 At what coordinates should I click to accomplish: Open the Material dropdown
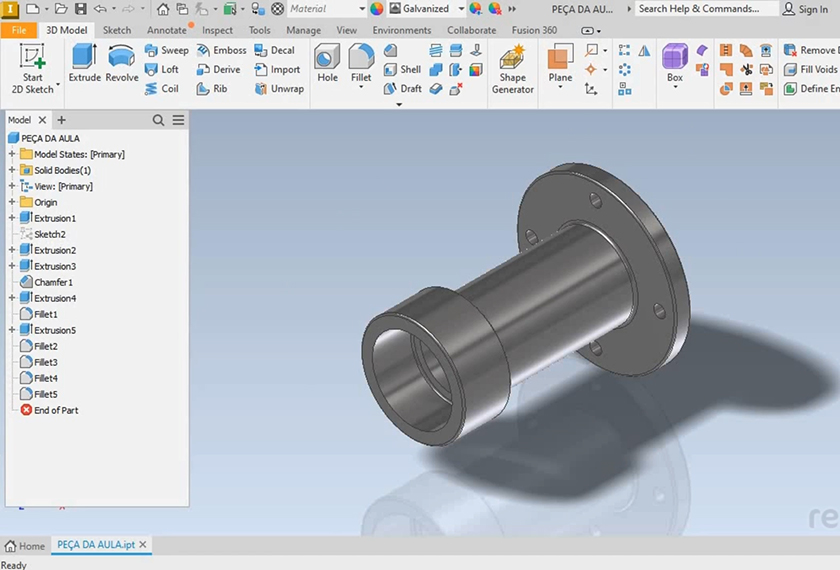click(x=361, y=9)
